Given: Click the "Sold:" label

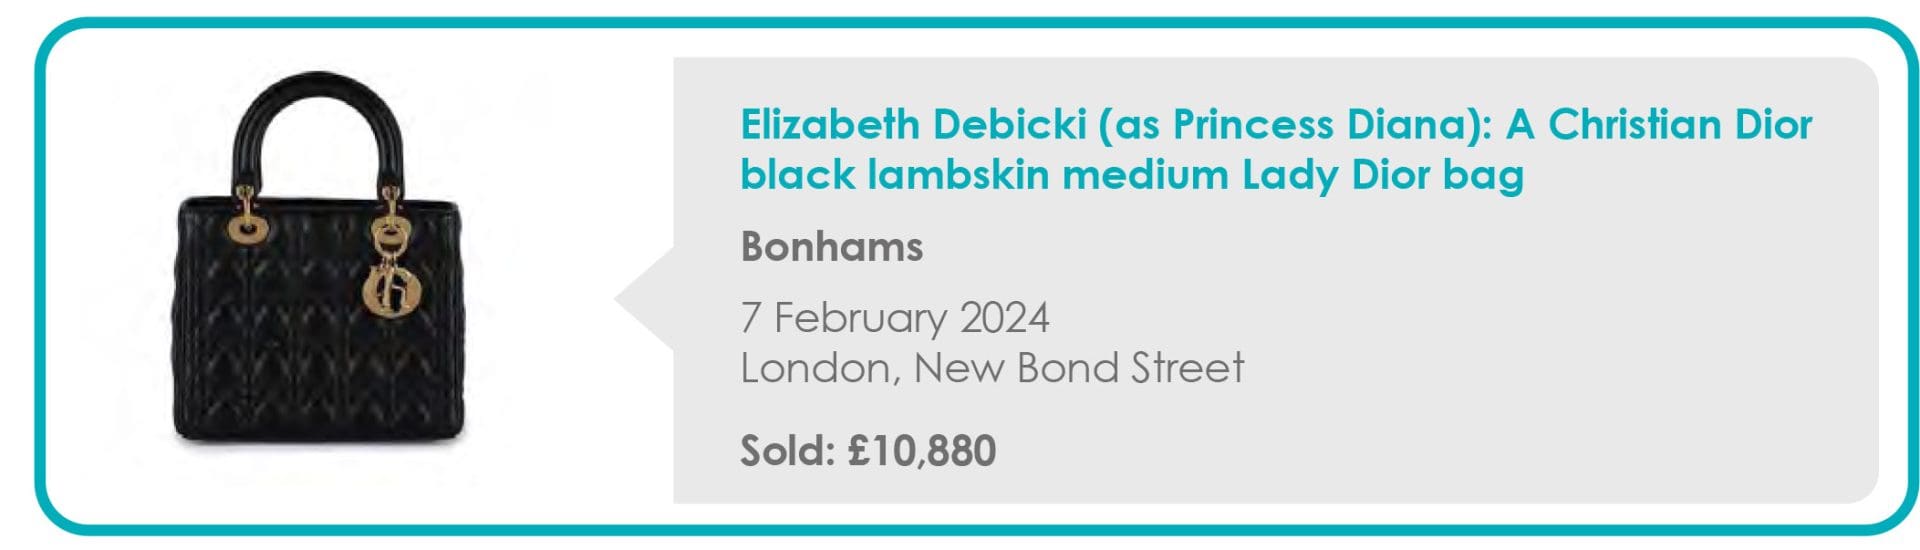Looking at the screenshot, I should [x=787, y=450].
